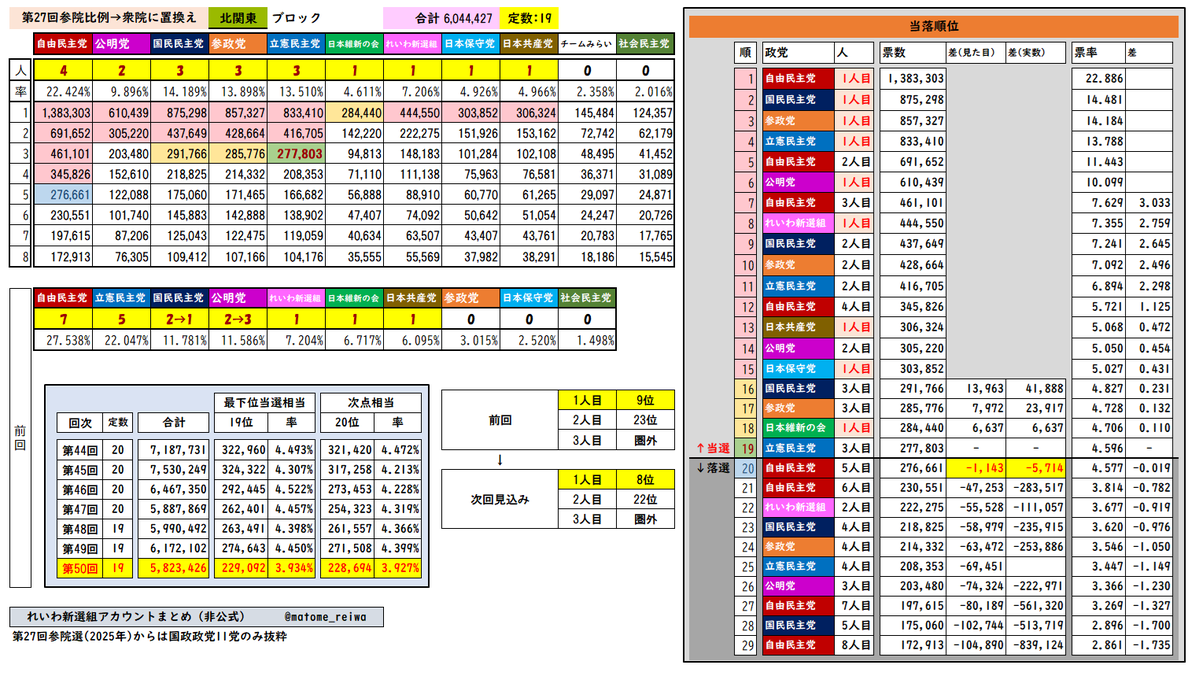Select the yellow 9位 rank cell
1199x676 pixels.
[645, 400]
